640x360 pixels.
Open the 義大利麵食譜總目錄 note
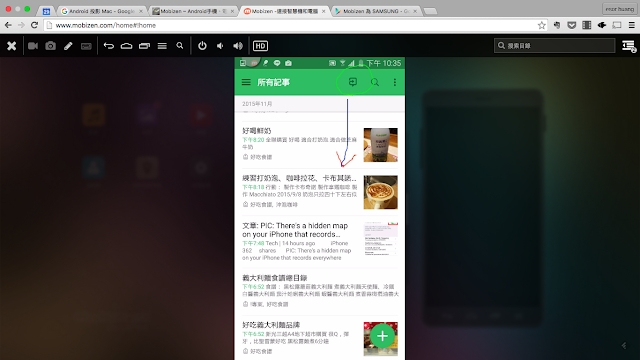[x=320, y=291]
